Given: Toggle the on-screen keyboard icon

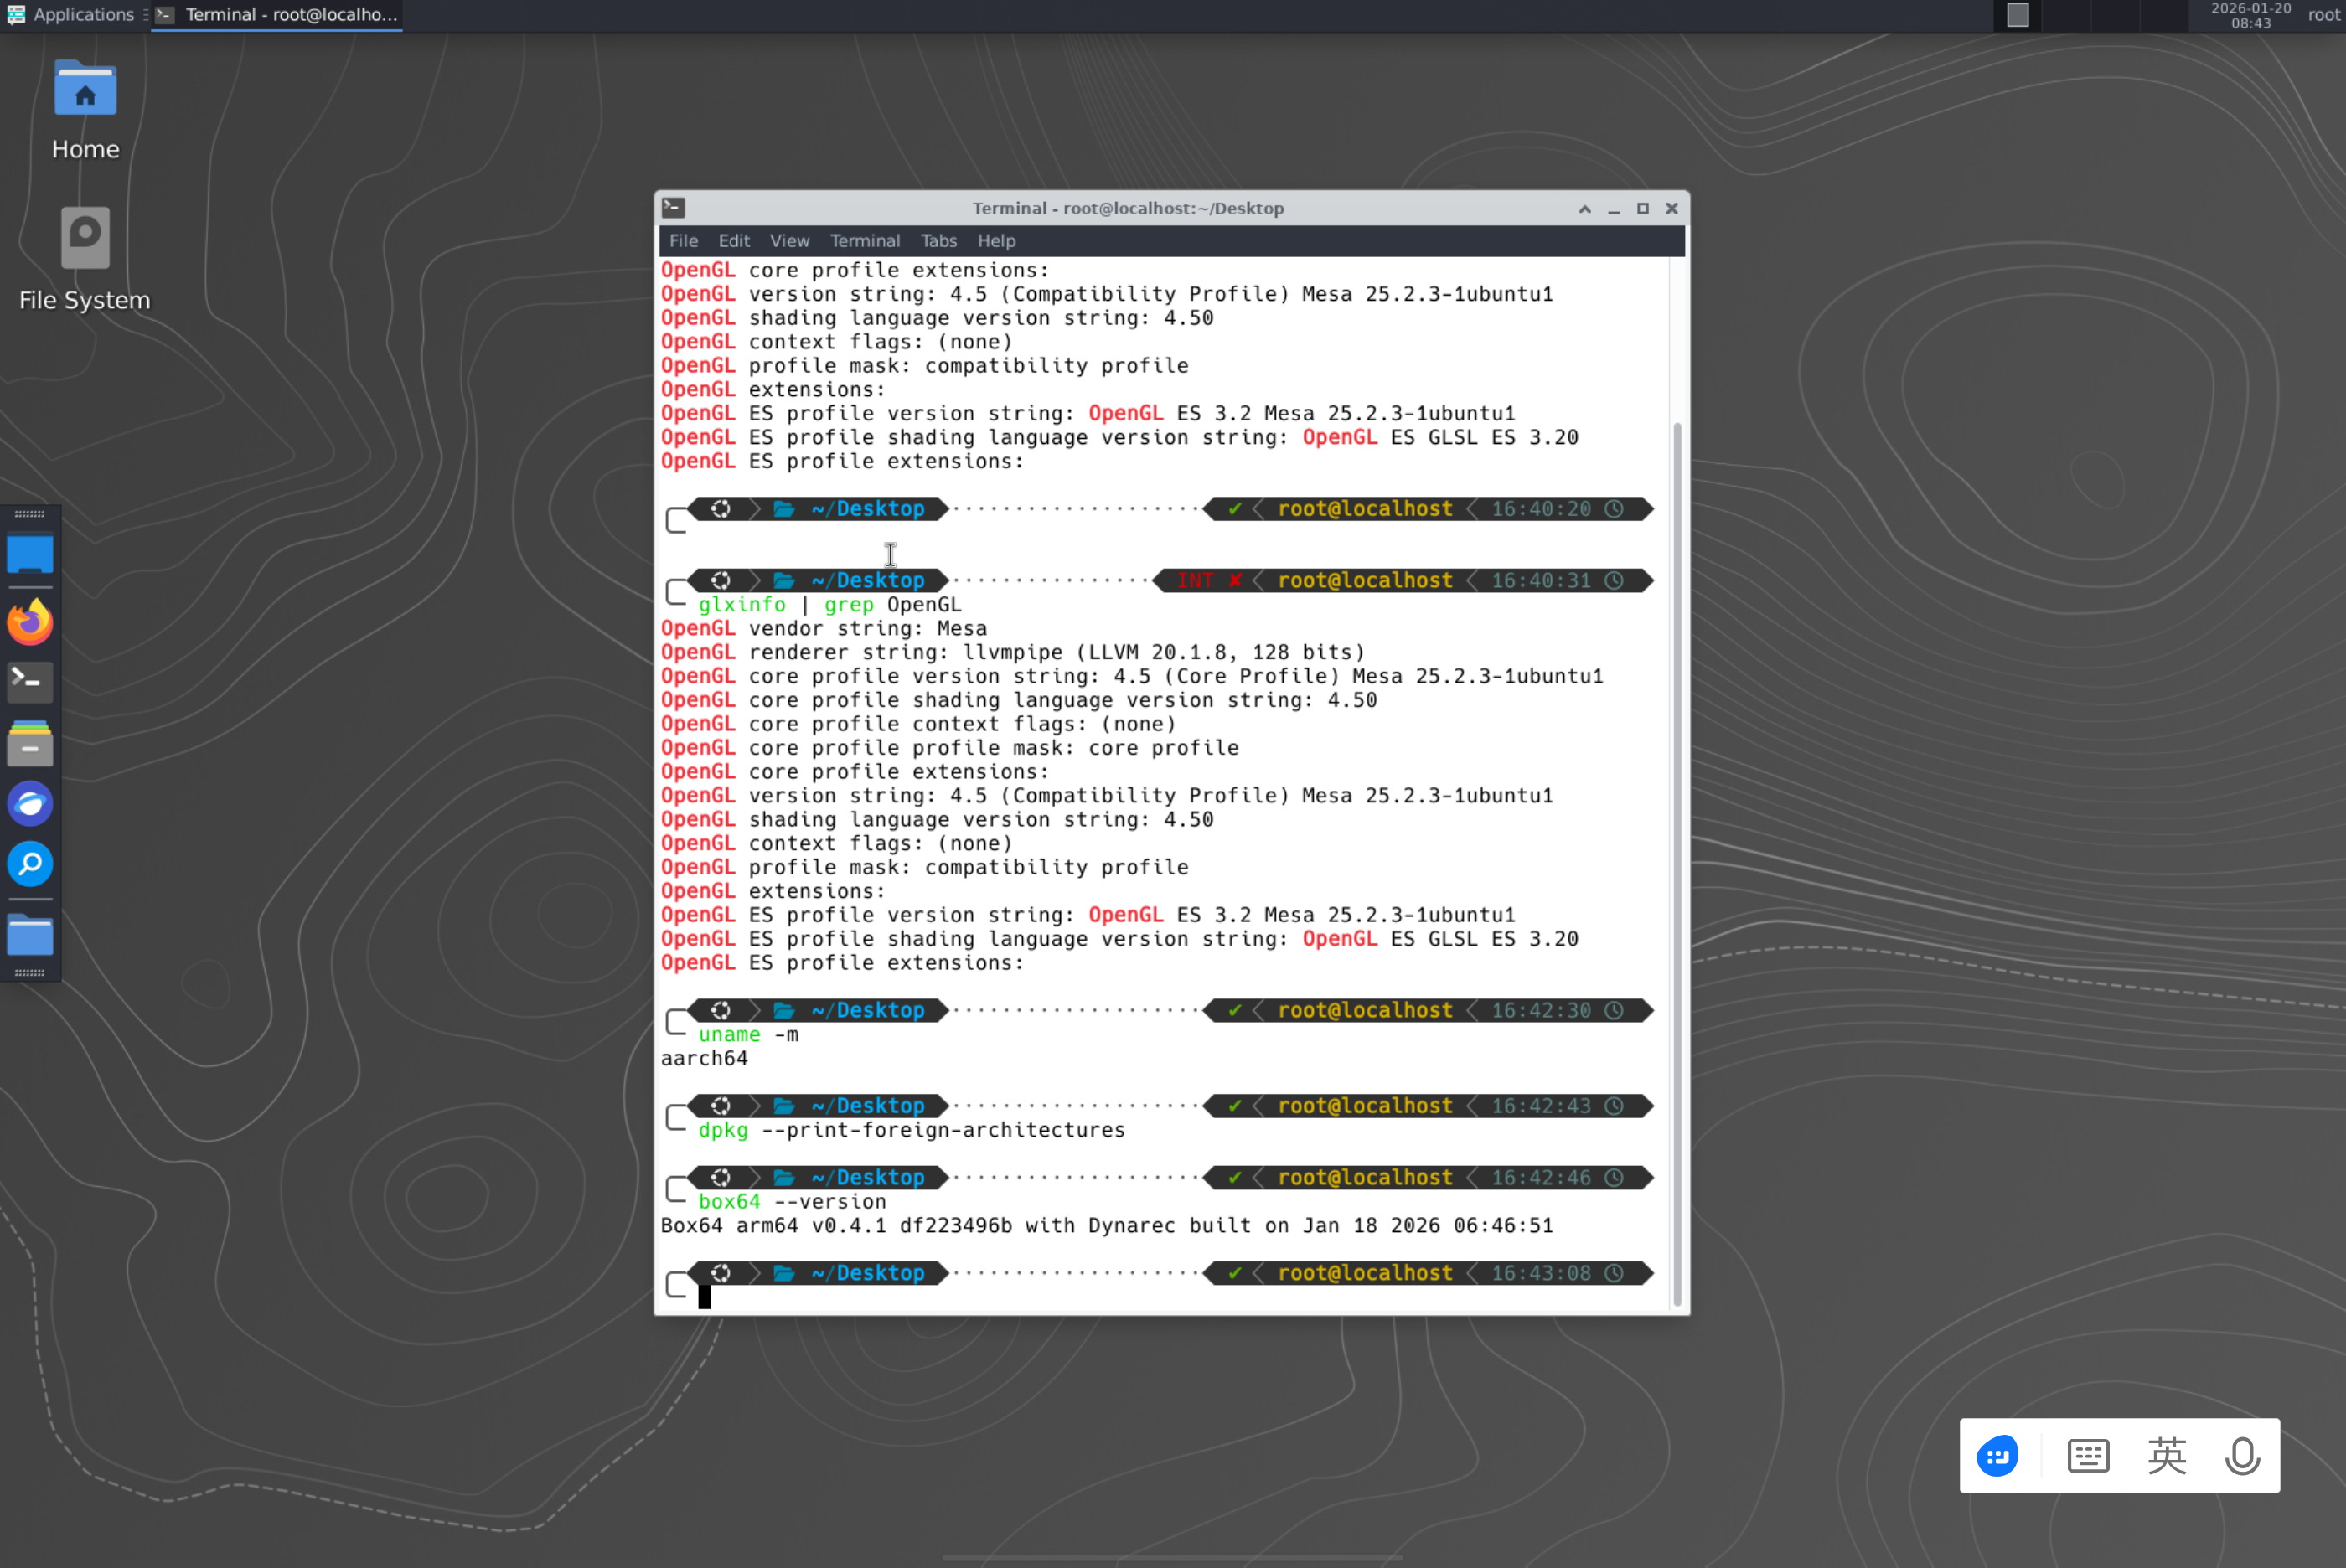Looking at the screenshot, I should [2087, 1456].
